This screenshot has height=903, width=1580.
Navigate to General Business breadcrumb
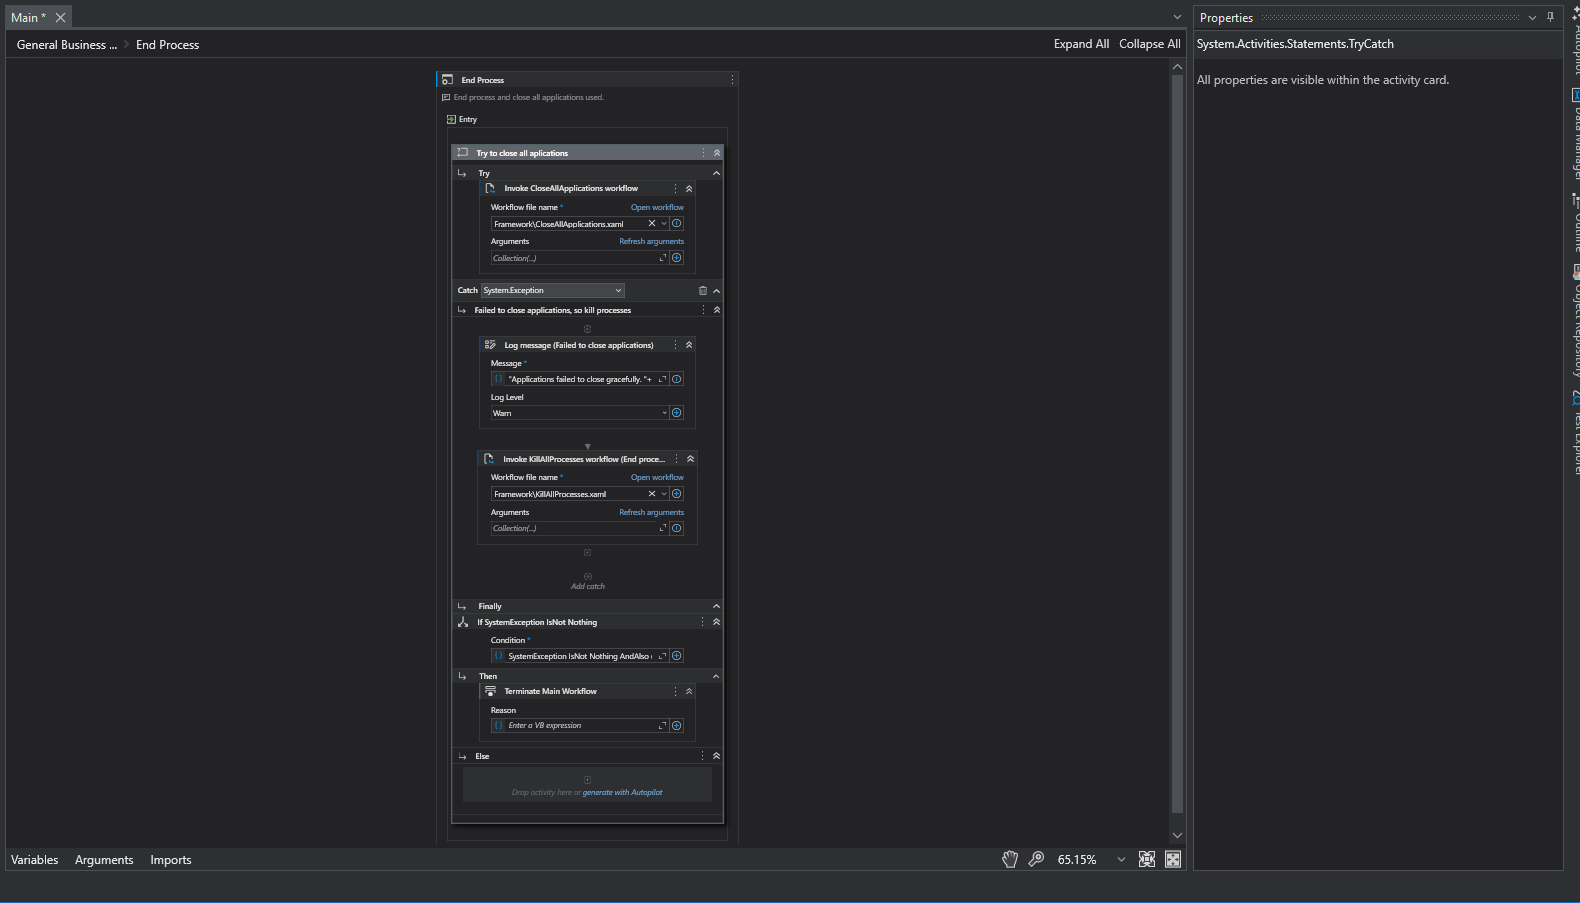[x=67, y=45]
